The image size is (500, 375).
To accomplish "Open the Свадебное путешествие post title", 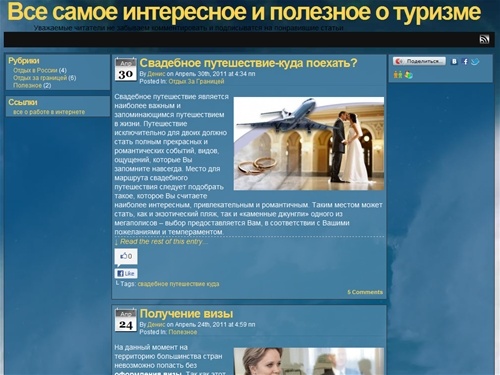I will tap(248, 63).
